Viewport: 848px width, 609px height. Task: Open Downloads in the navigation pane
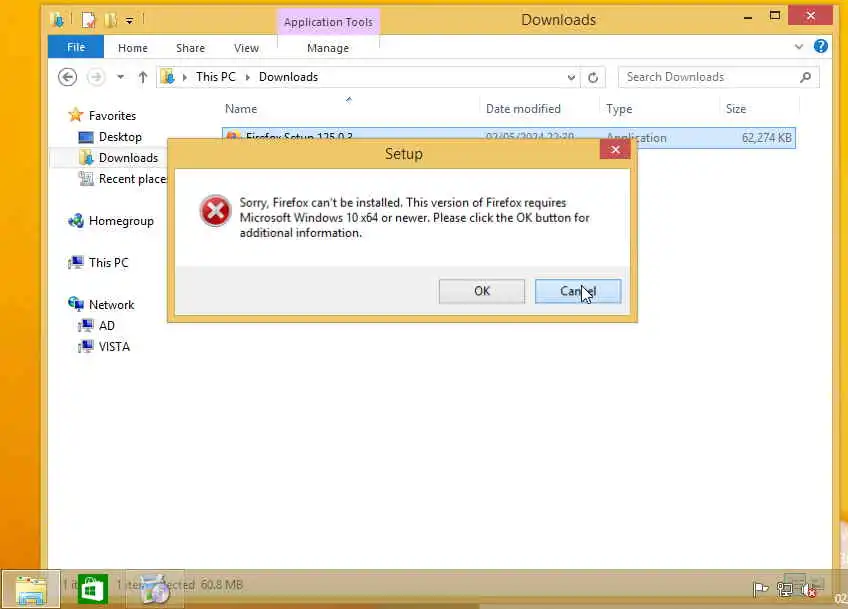point(128,158)
